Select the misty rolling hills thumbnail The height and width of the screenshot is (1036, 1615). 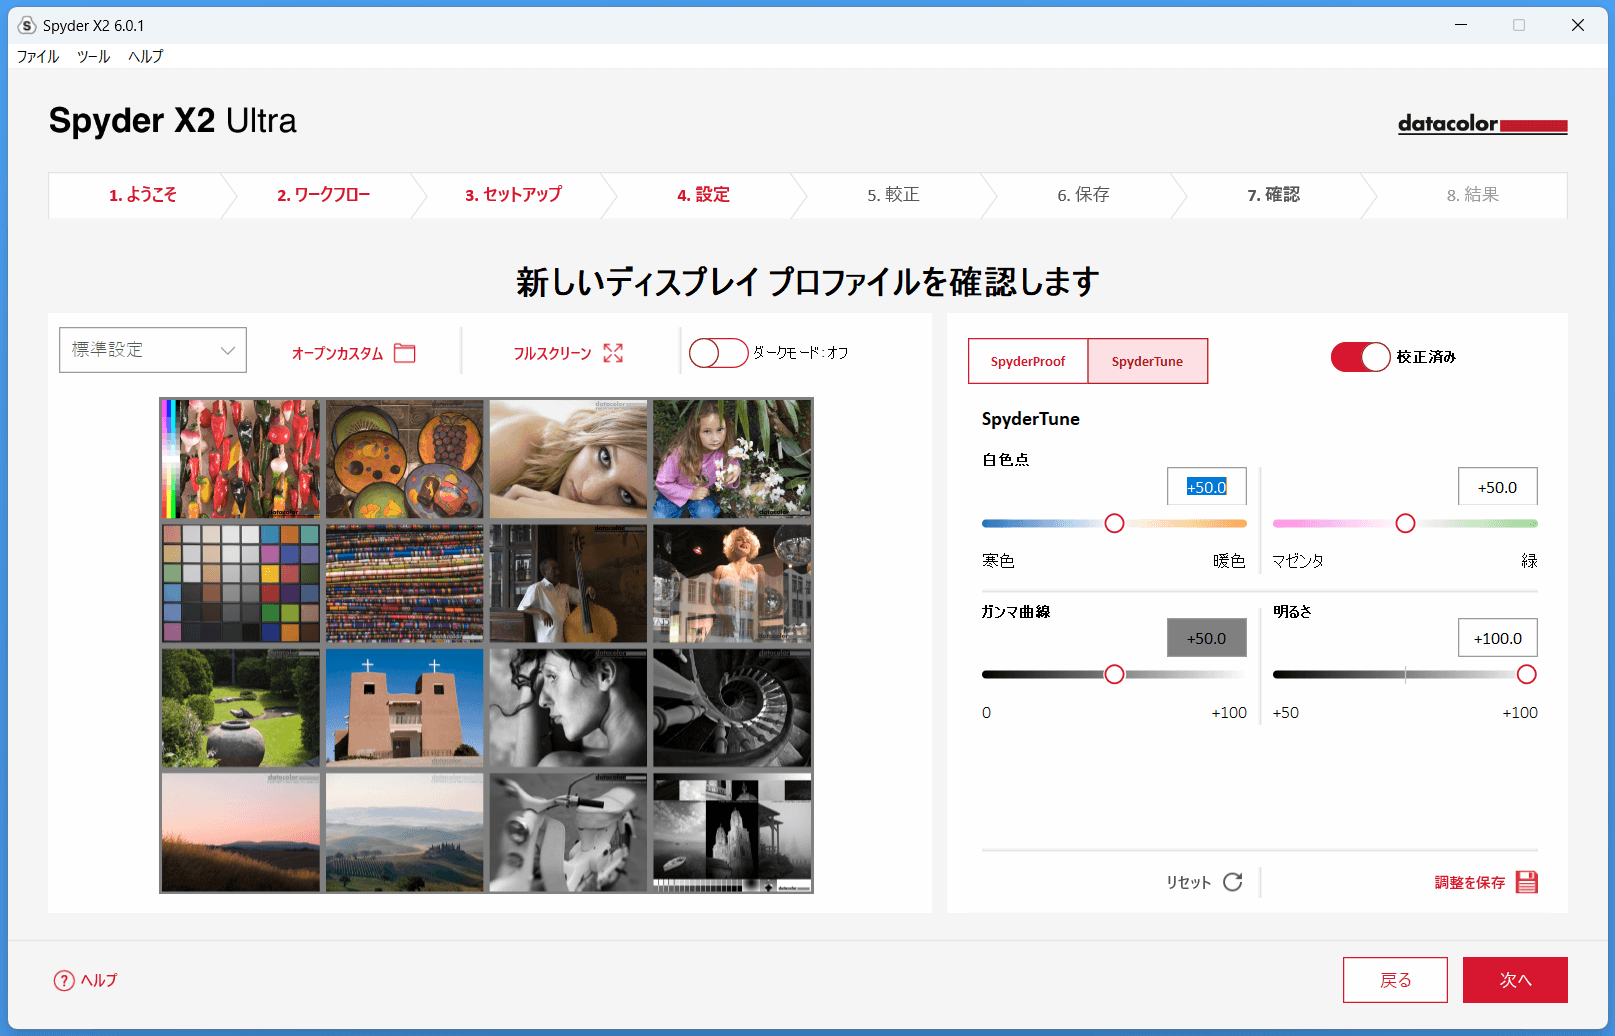coord(405,832)
